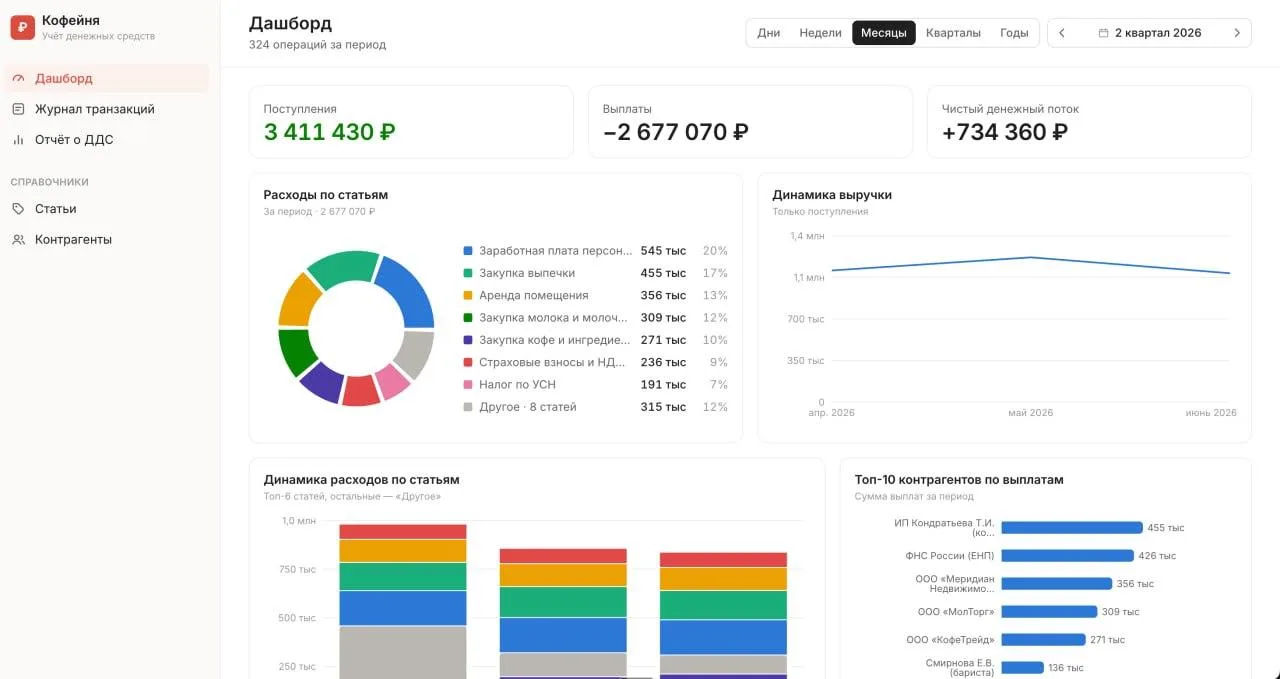Click the 324 операций за период subtitle

tap(317, 45)
